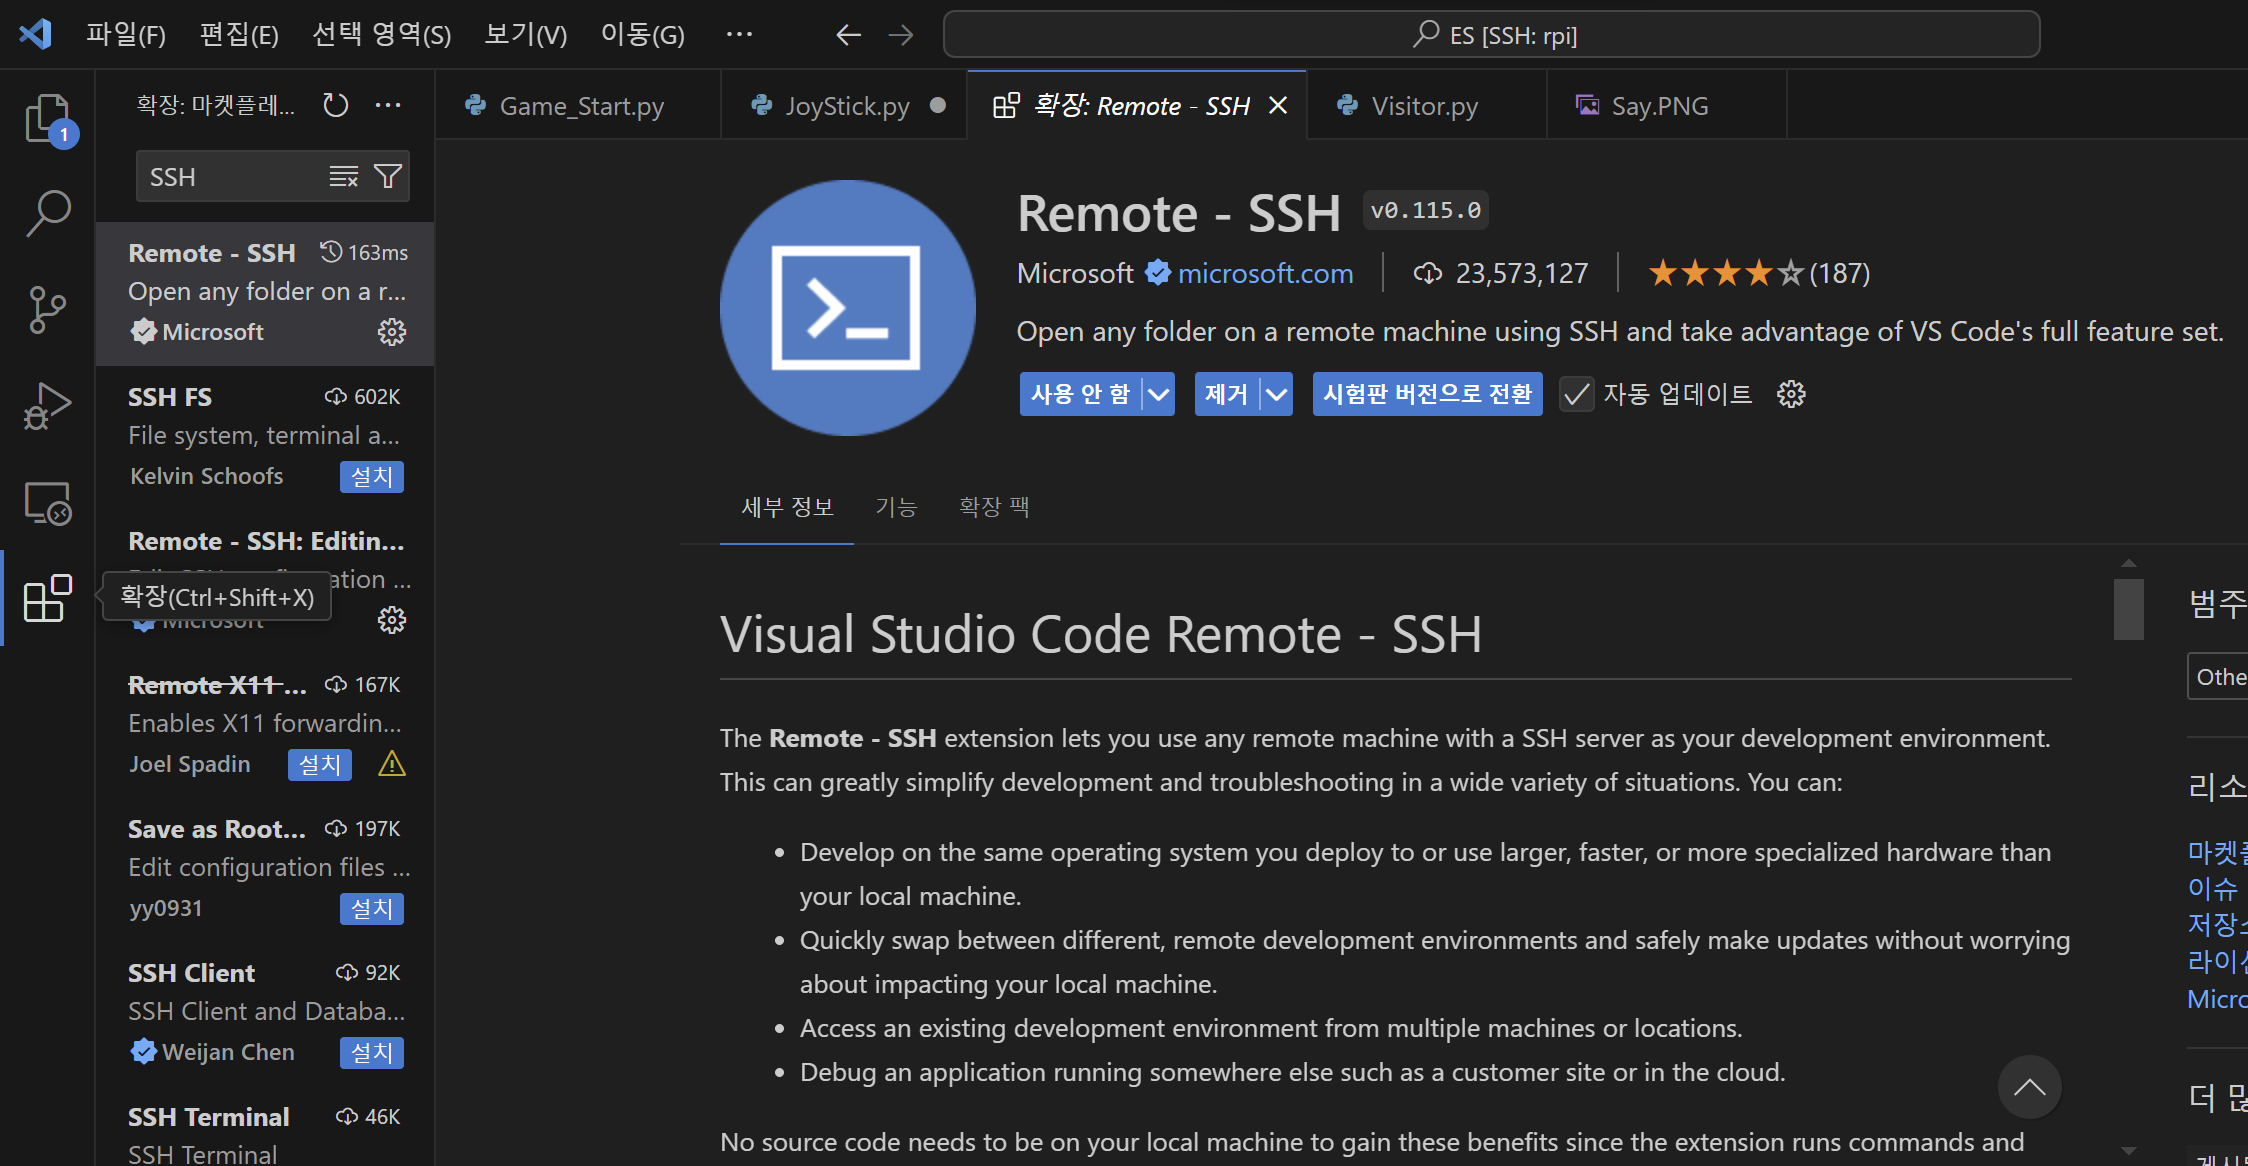Switch to the Say.PNG tab
Image resolution: width=2248 pixels, height=1166 pixels.
[1666, 105]
